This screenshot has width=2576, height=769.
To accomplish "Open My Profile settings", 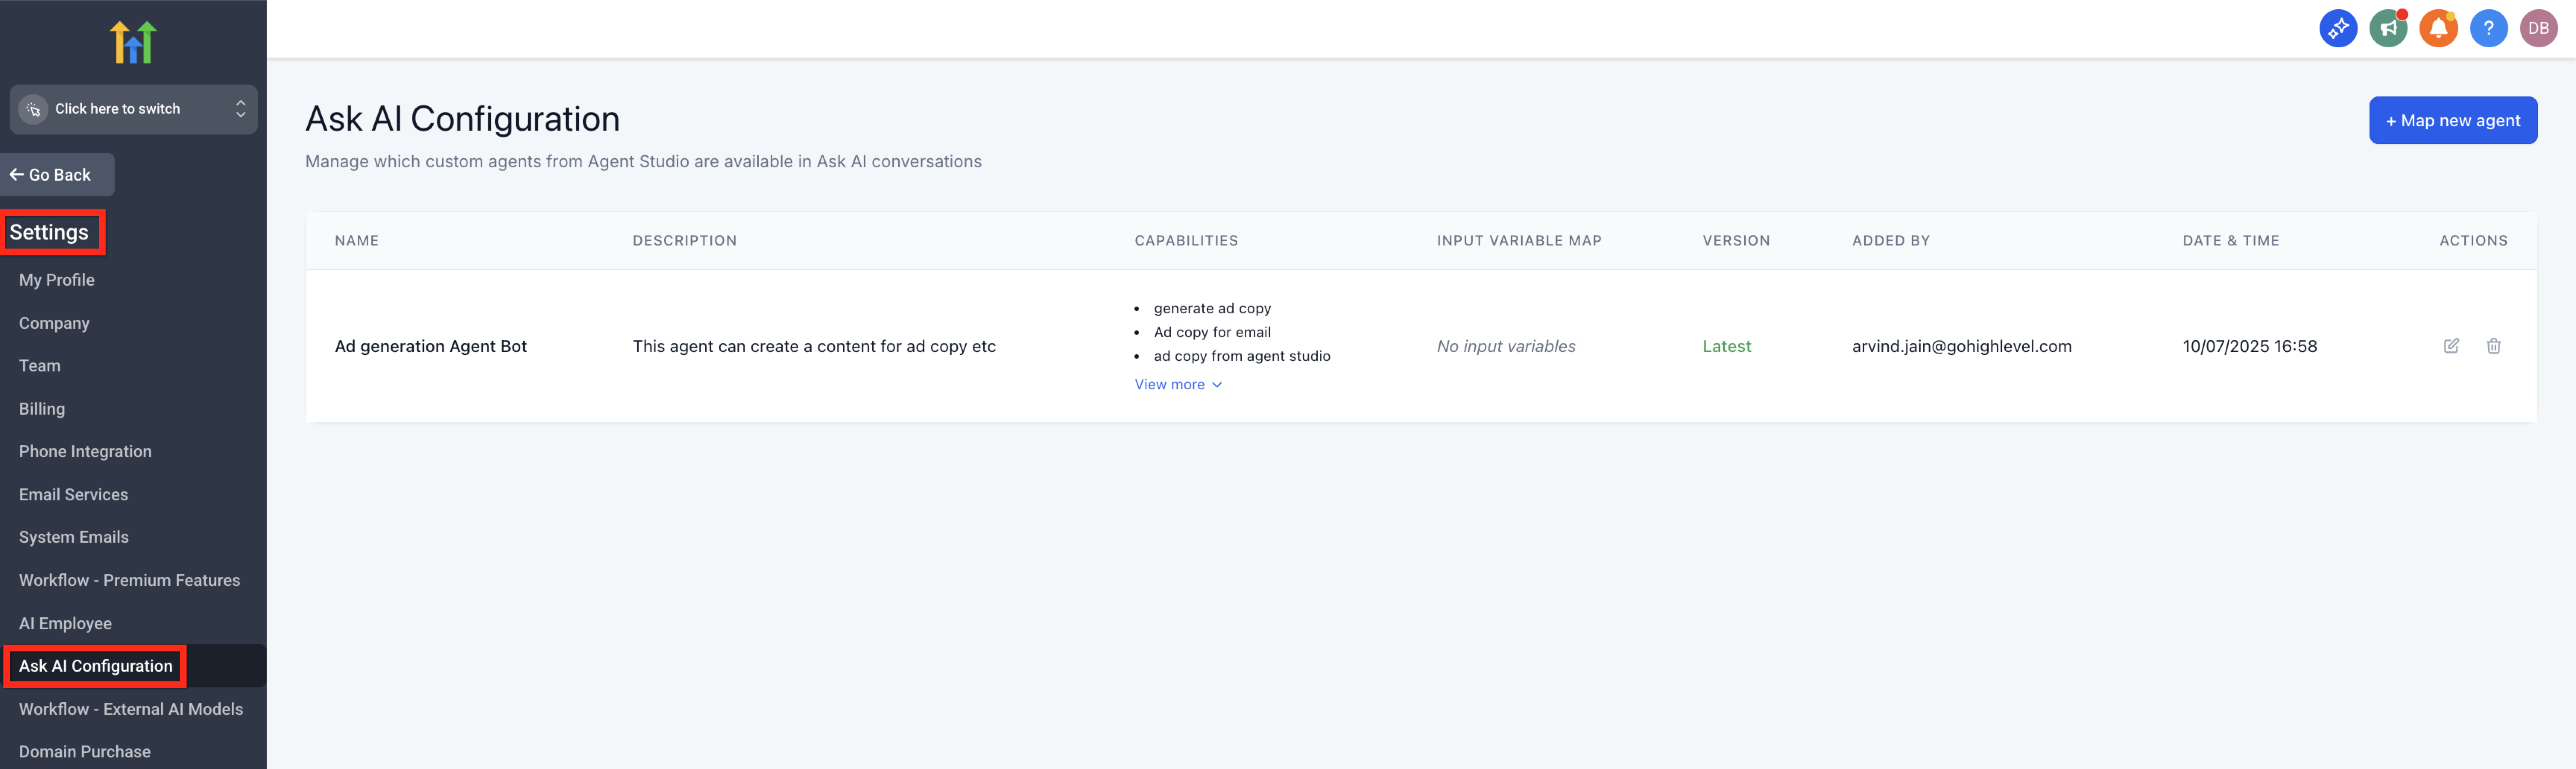I will tap(57, 280).
